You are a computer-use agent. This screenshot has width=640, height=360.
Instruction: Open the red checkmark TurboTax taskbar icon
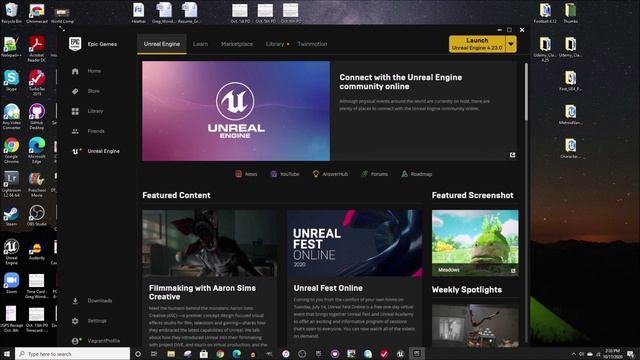click(x=384, y=354)
